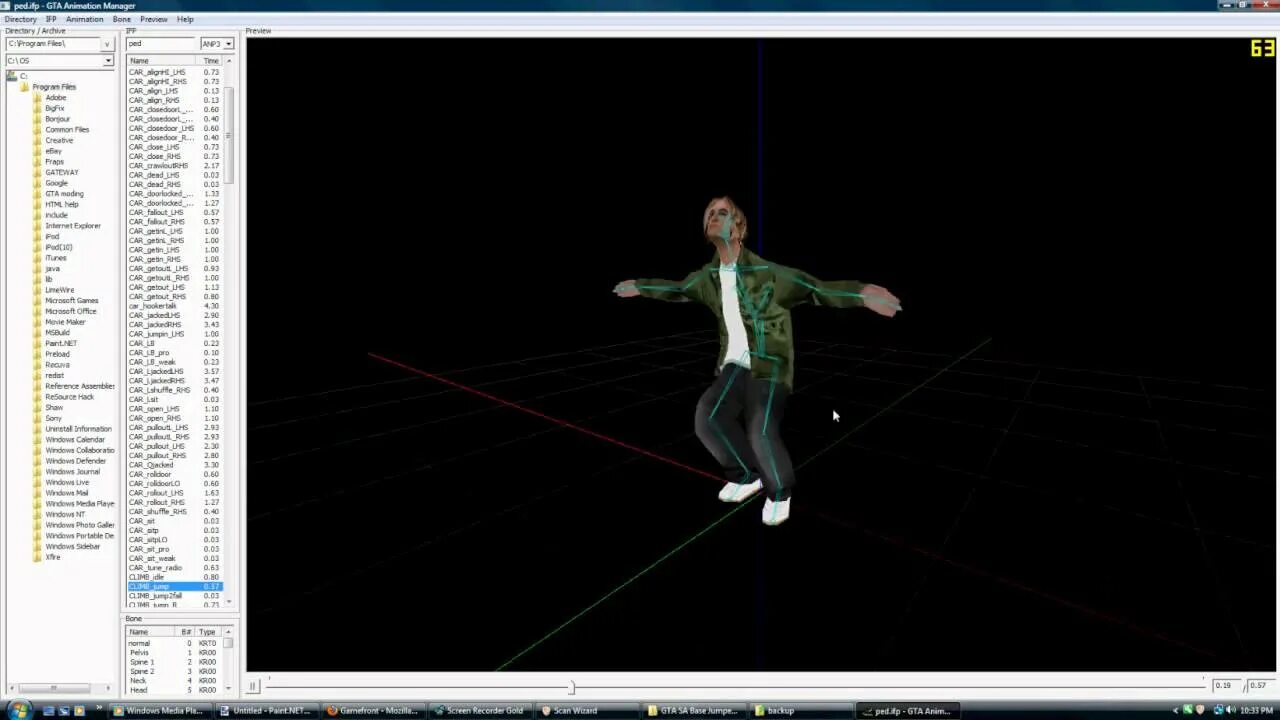Click the animation timeline slider handle
Image resolution: width=1280 pixels, height=720 pixels.
572,687
